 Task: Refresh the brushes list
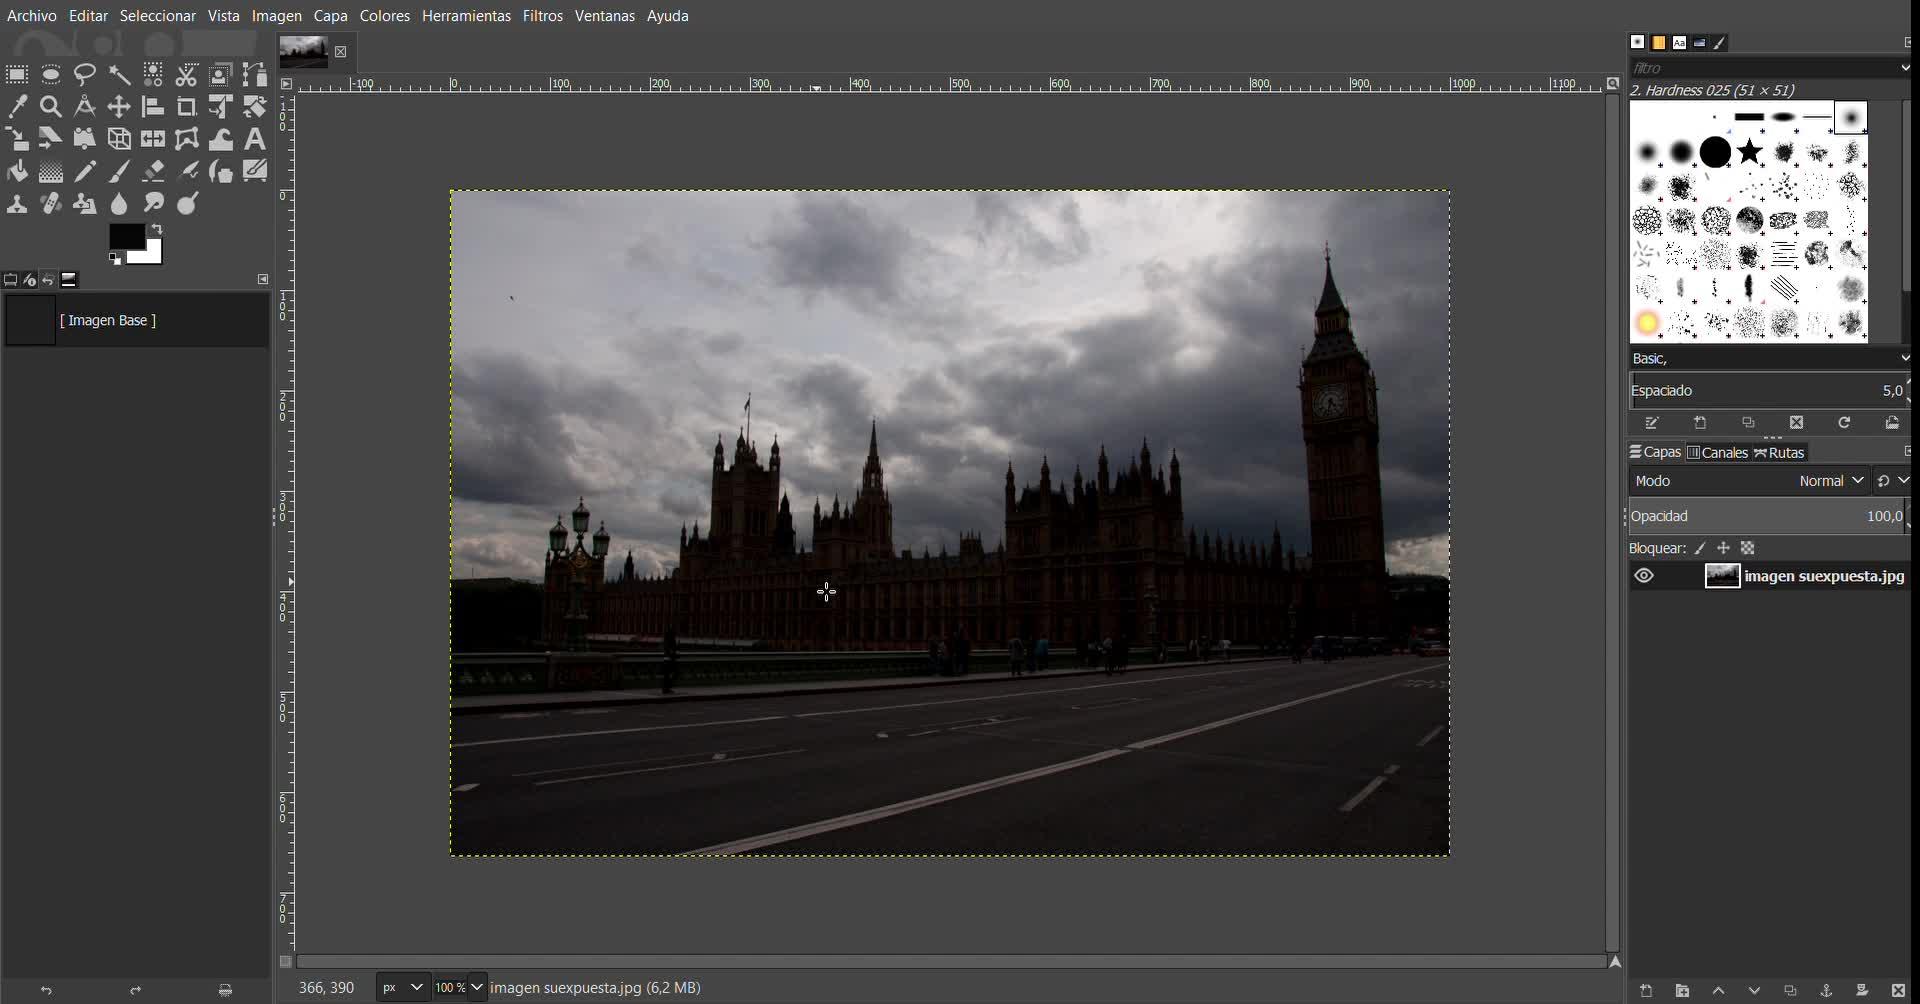tap(1844, 423)
